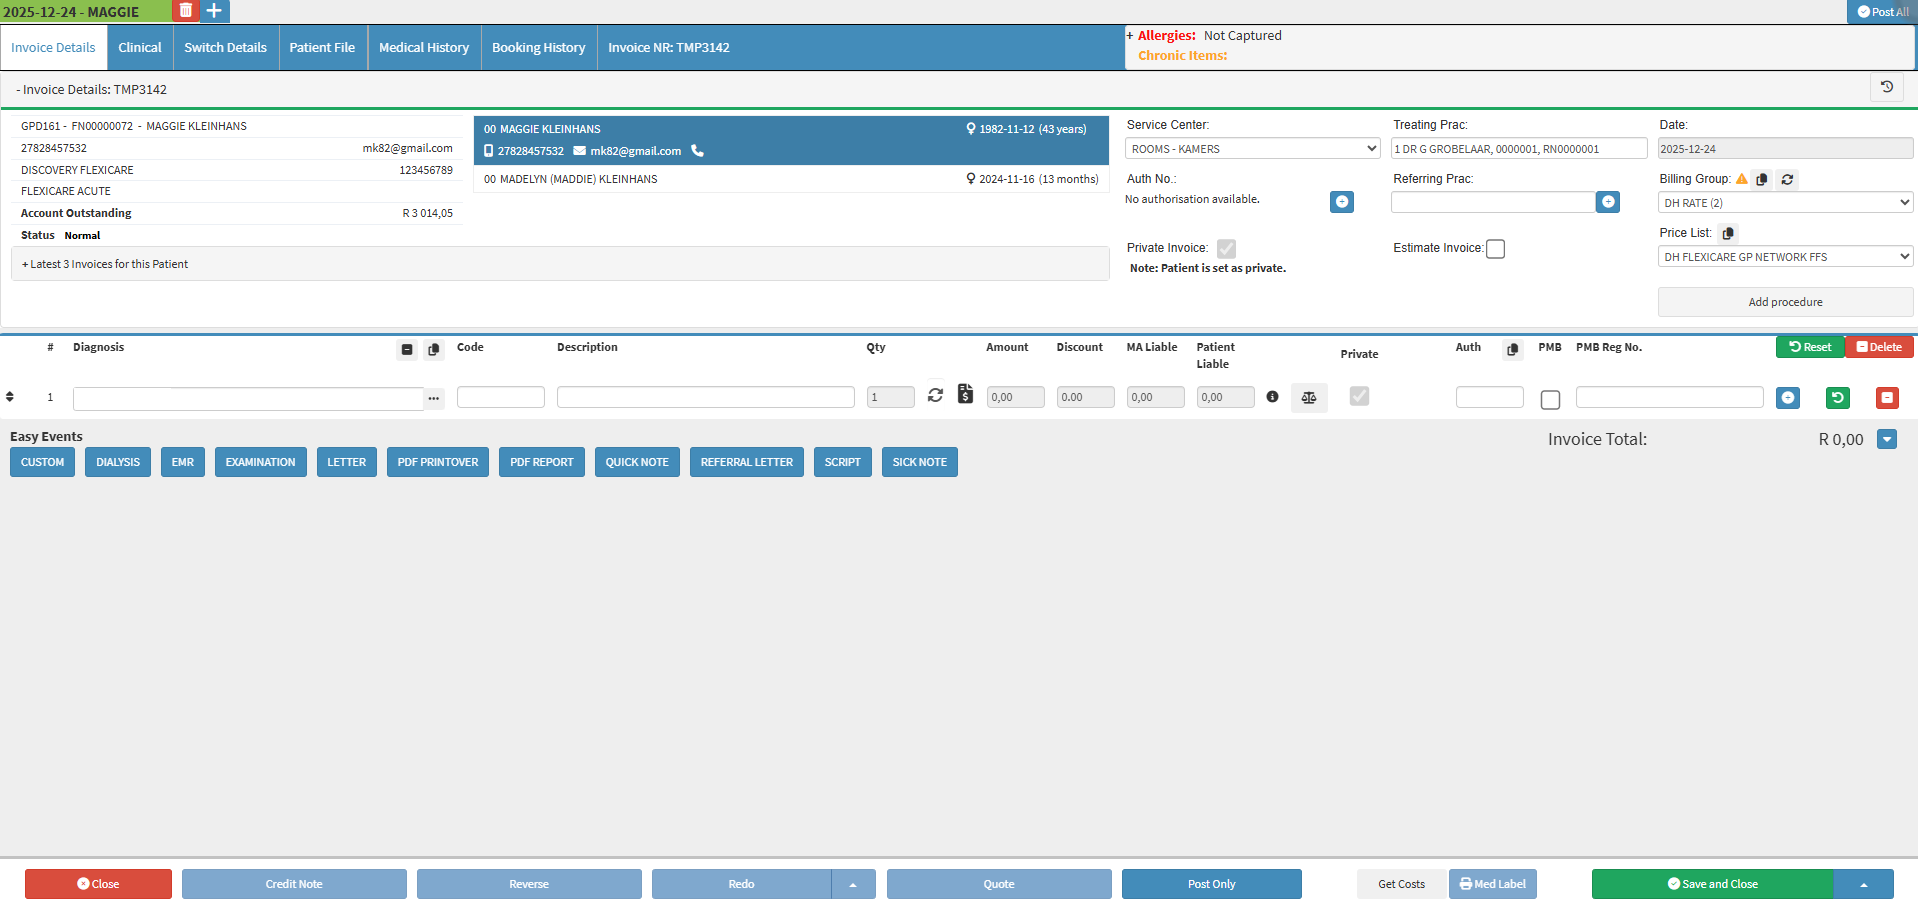Click the invoice dollar icon beside Qty
This screenshot has width=1918, height=904.
(965, 394)
